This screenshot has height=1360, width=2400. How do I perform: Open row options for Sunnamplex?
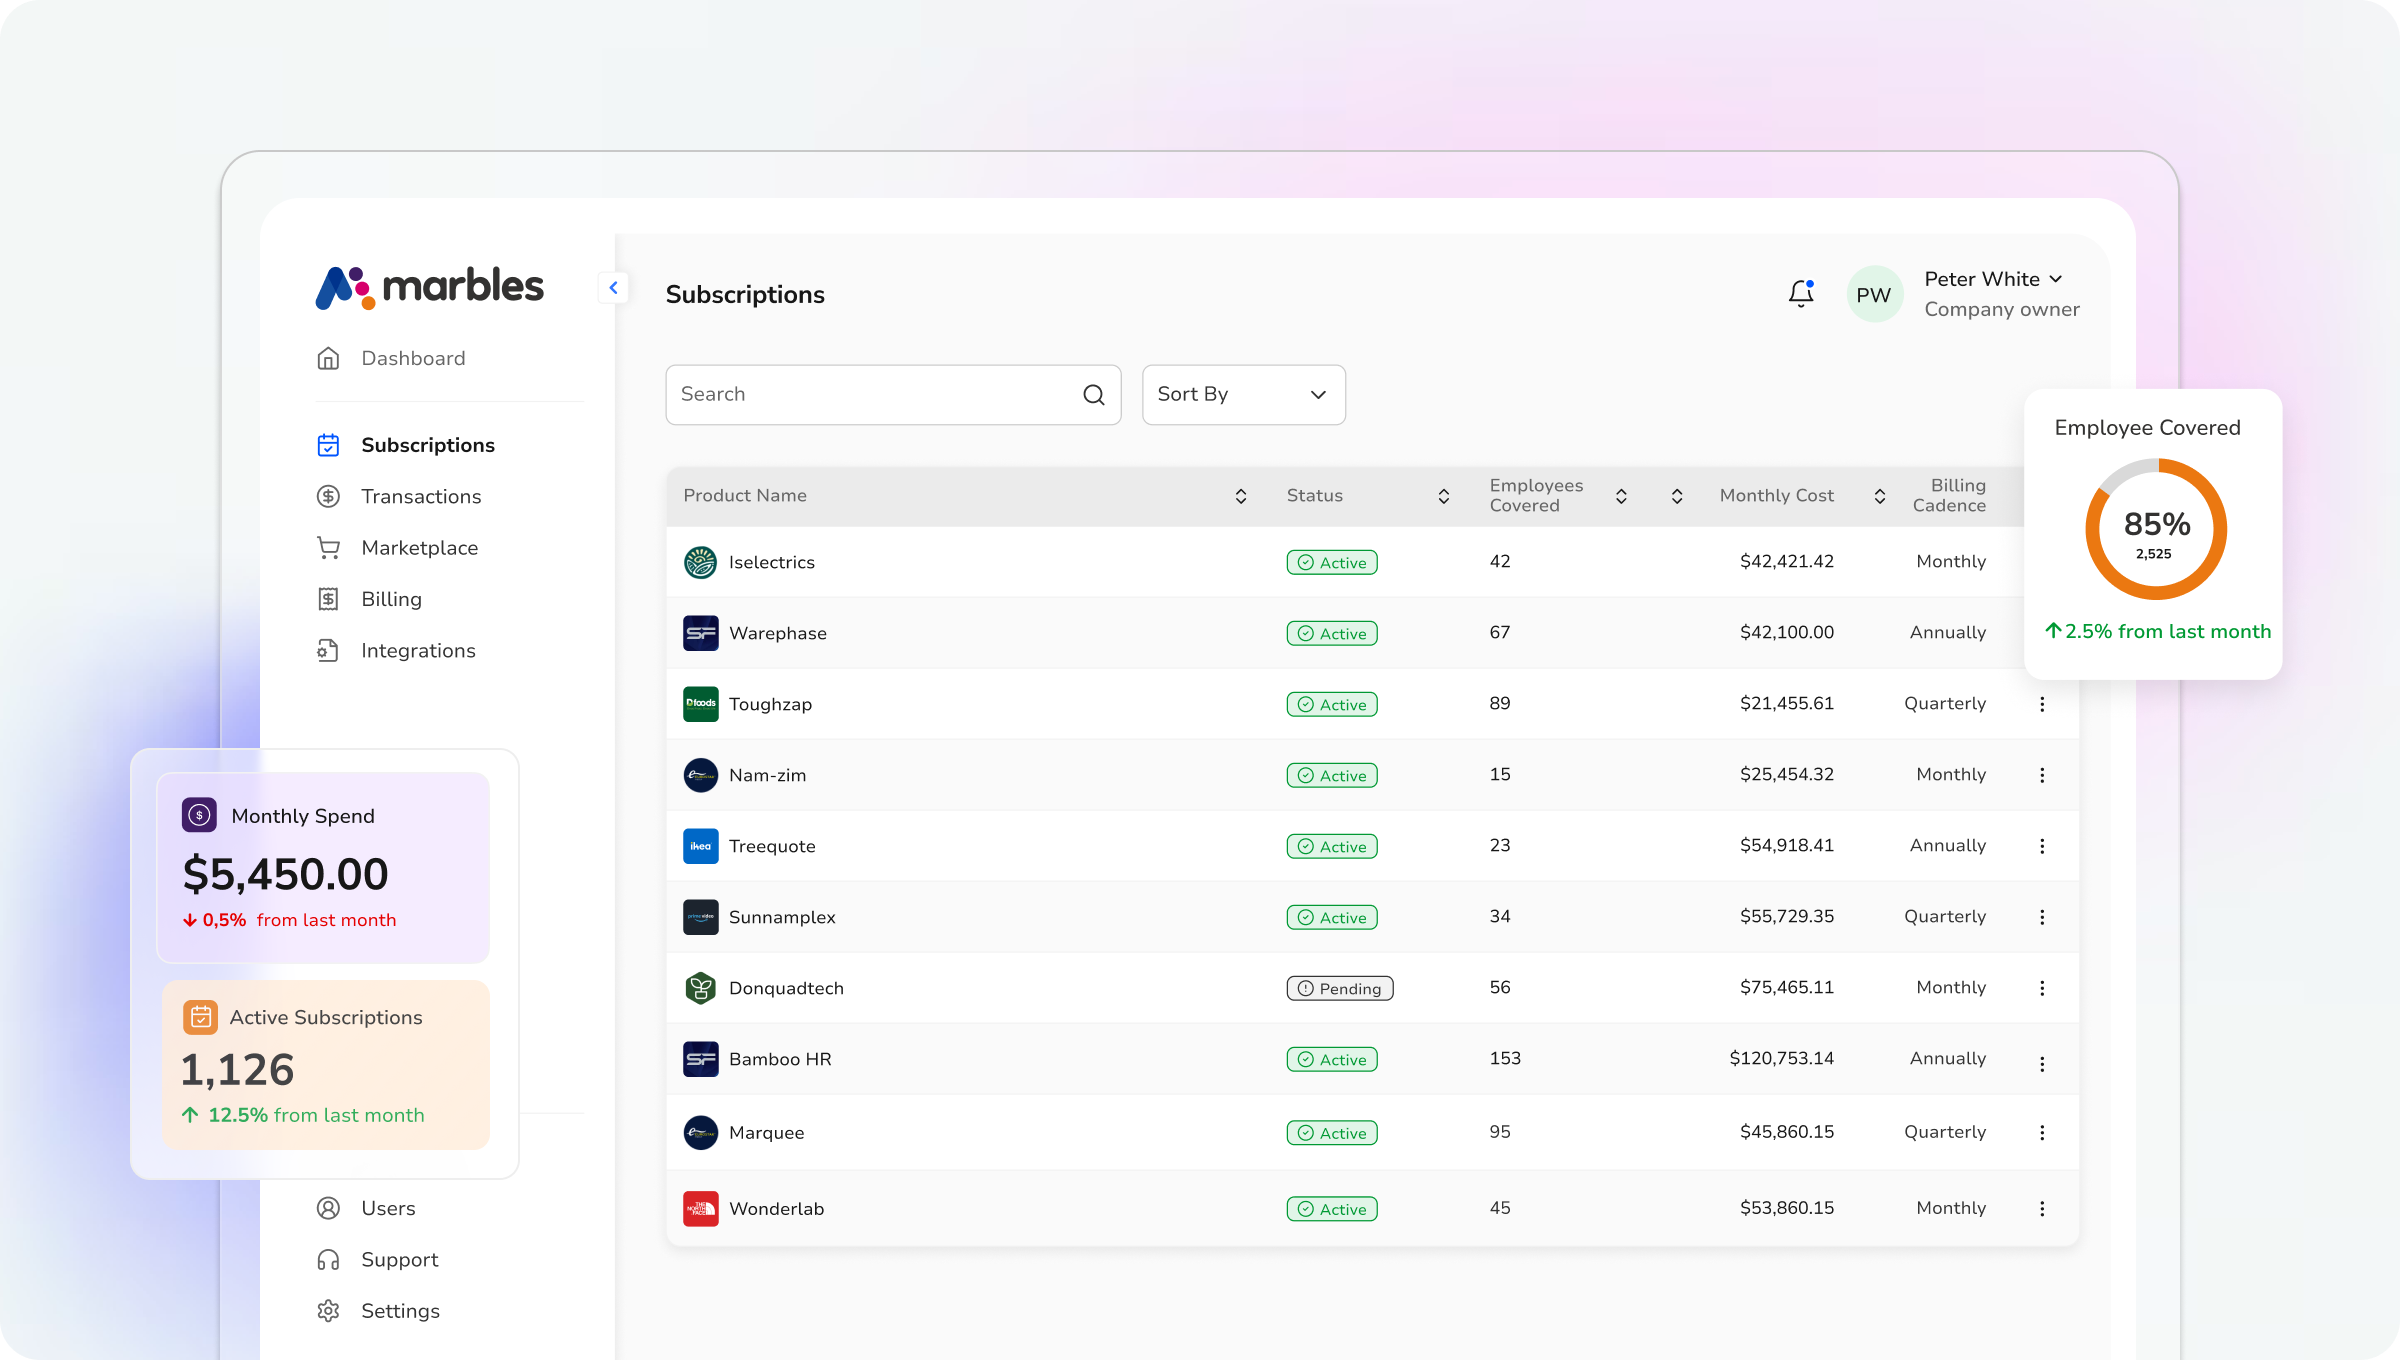[x=2042, y=917]
